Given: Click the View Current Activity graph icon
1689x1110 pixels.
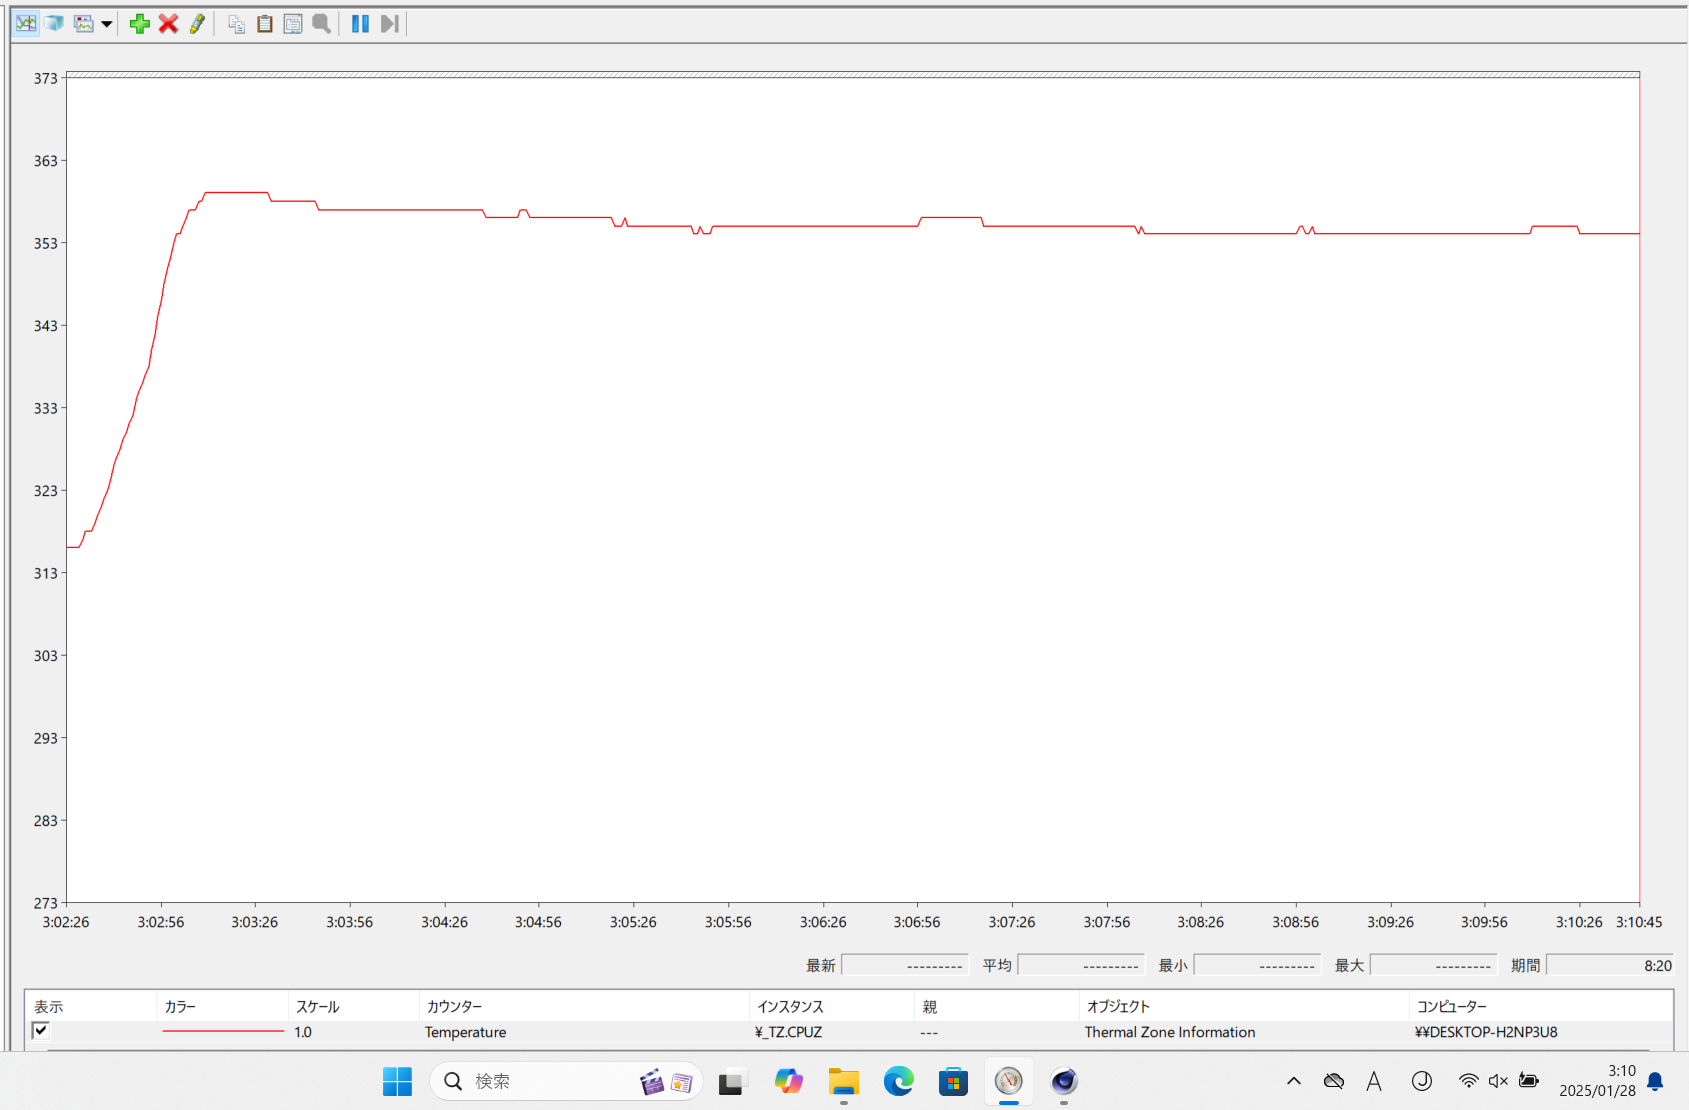Looking at the screenshot, I should pos(26,23).
